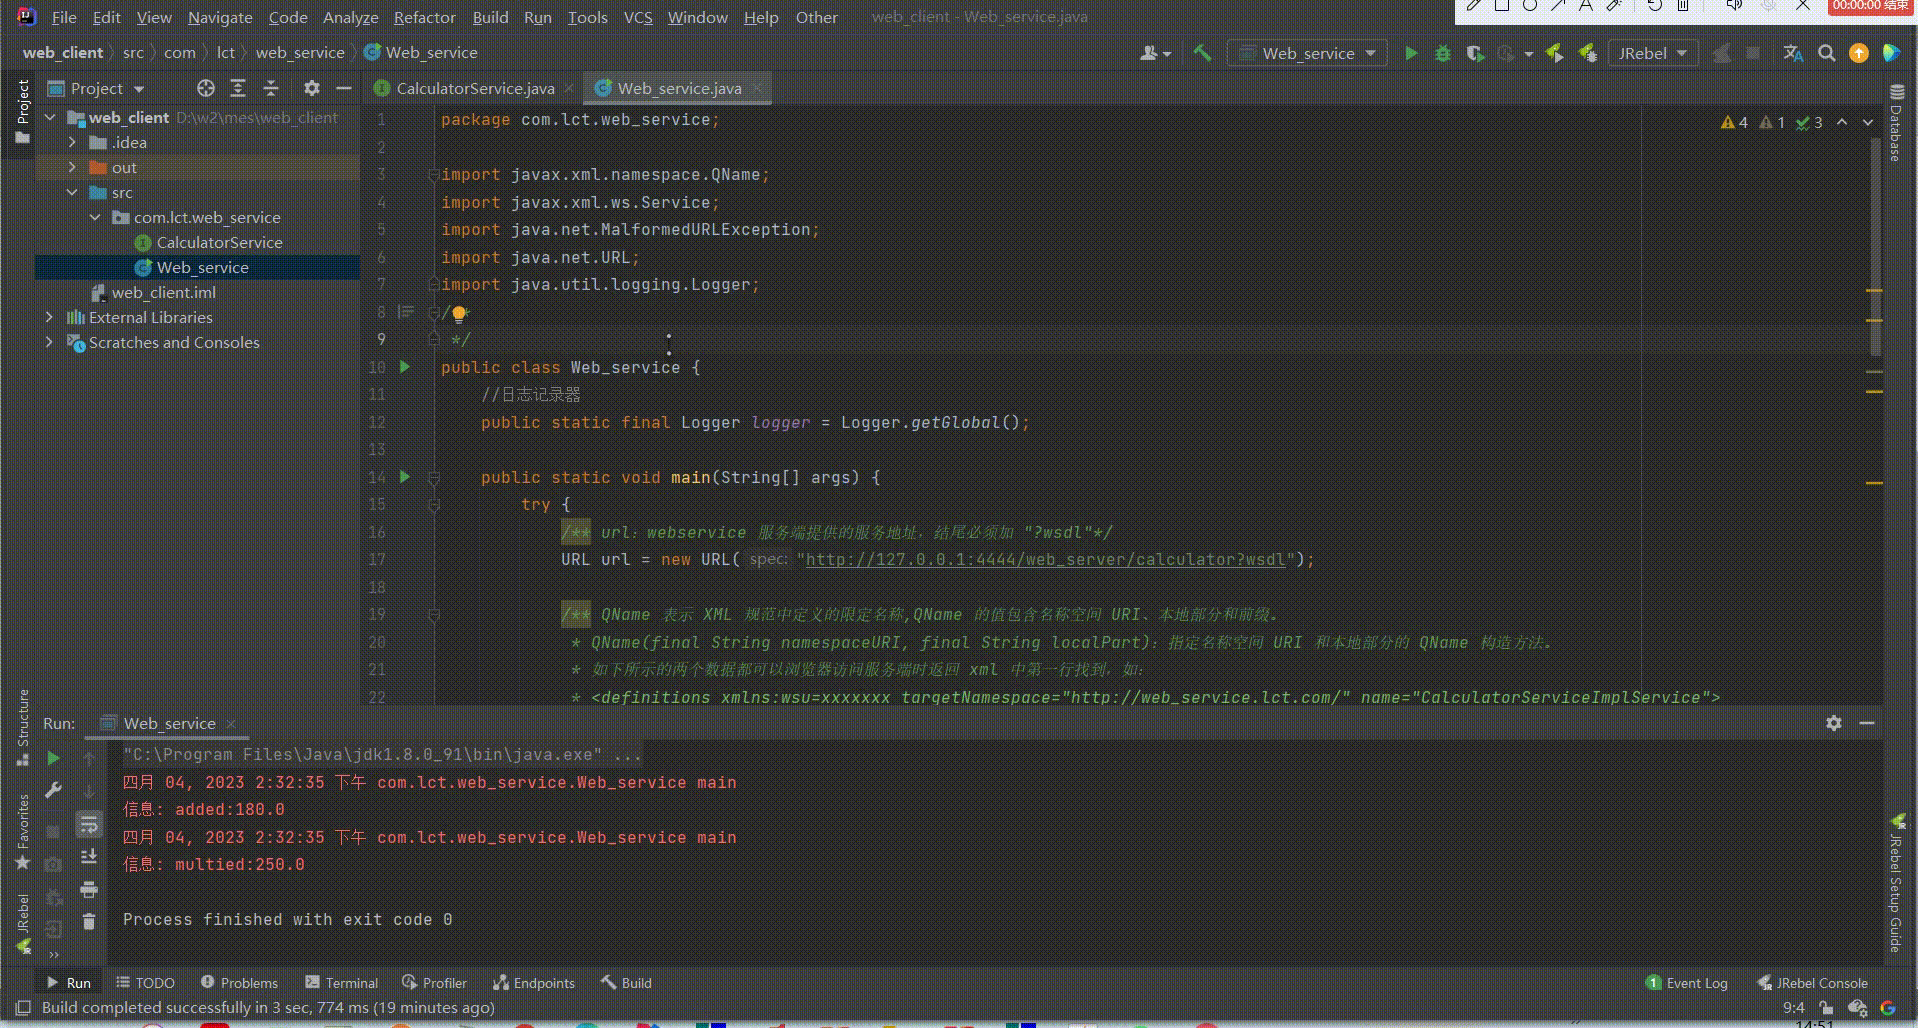Run with JRebel rocket icon
This screenshot has width=1918, height=1028.
pos(1554,53)
